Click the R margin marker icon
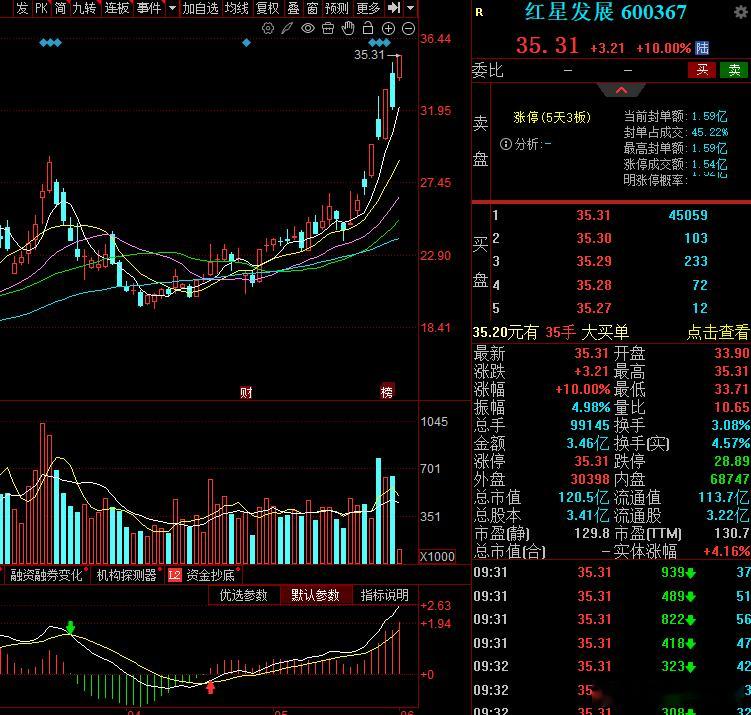Image resolution: width=751 pixels, height=715 pixels. (x=479, y=12)
